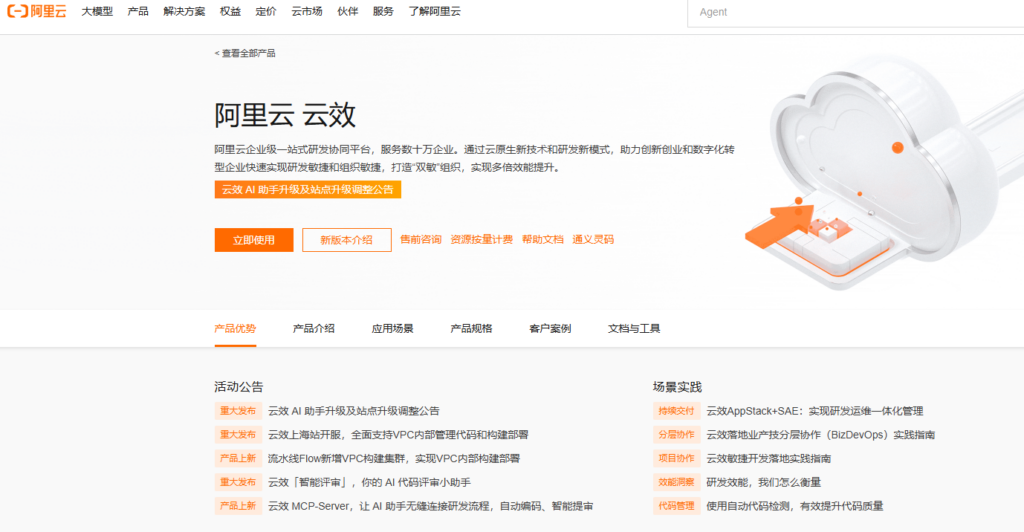Open announcement 云效 AI 助手升级及站点升级调整公告

[x=354, y=411]
